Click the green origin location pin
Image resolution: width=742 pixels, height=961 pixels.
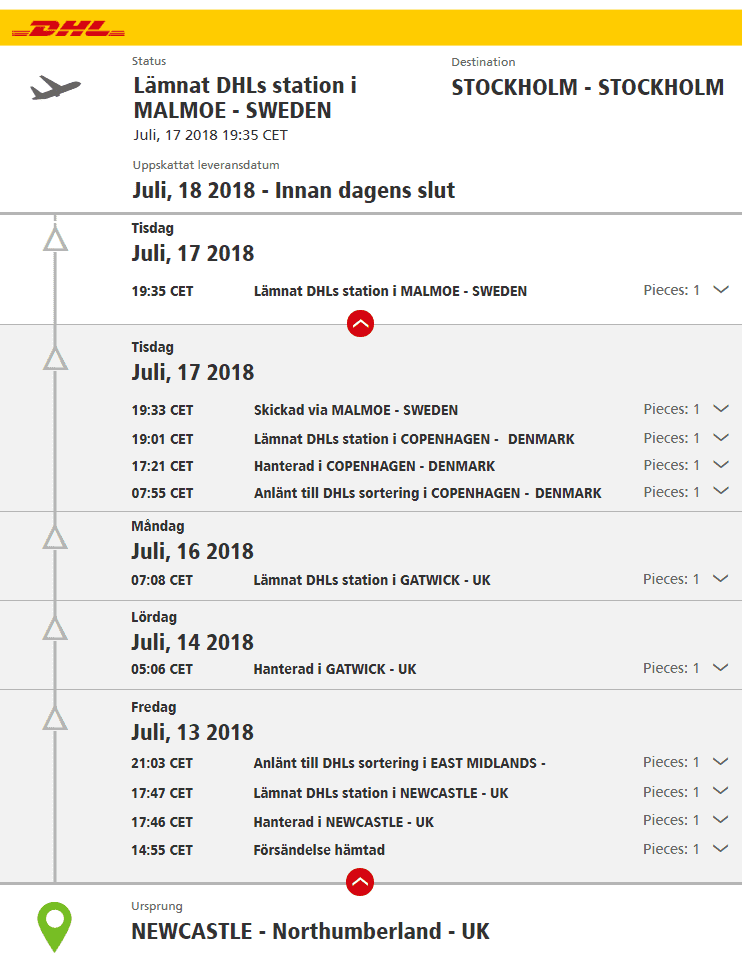pyautogui.click(x=55, y=926)
